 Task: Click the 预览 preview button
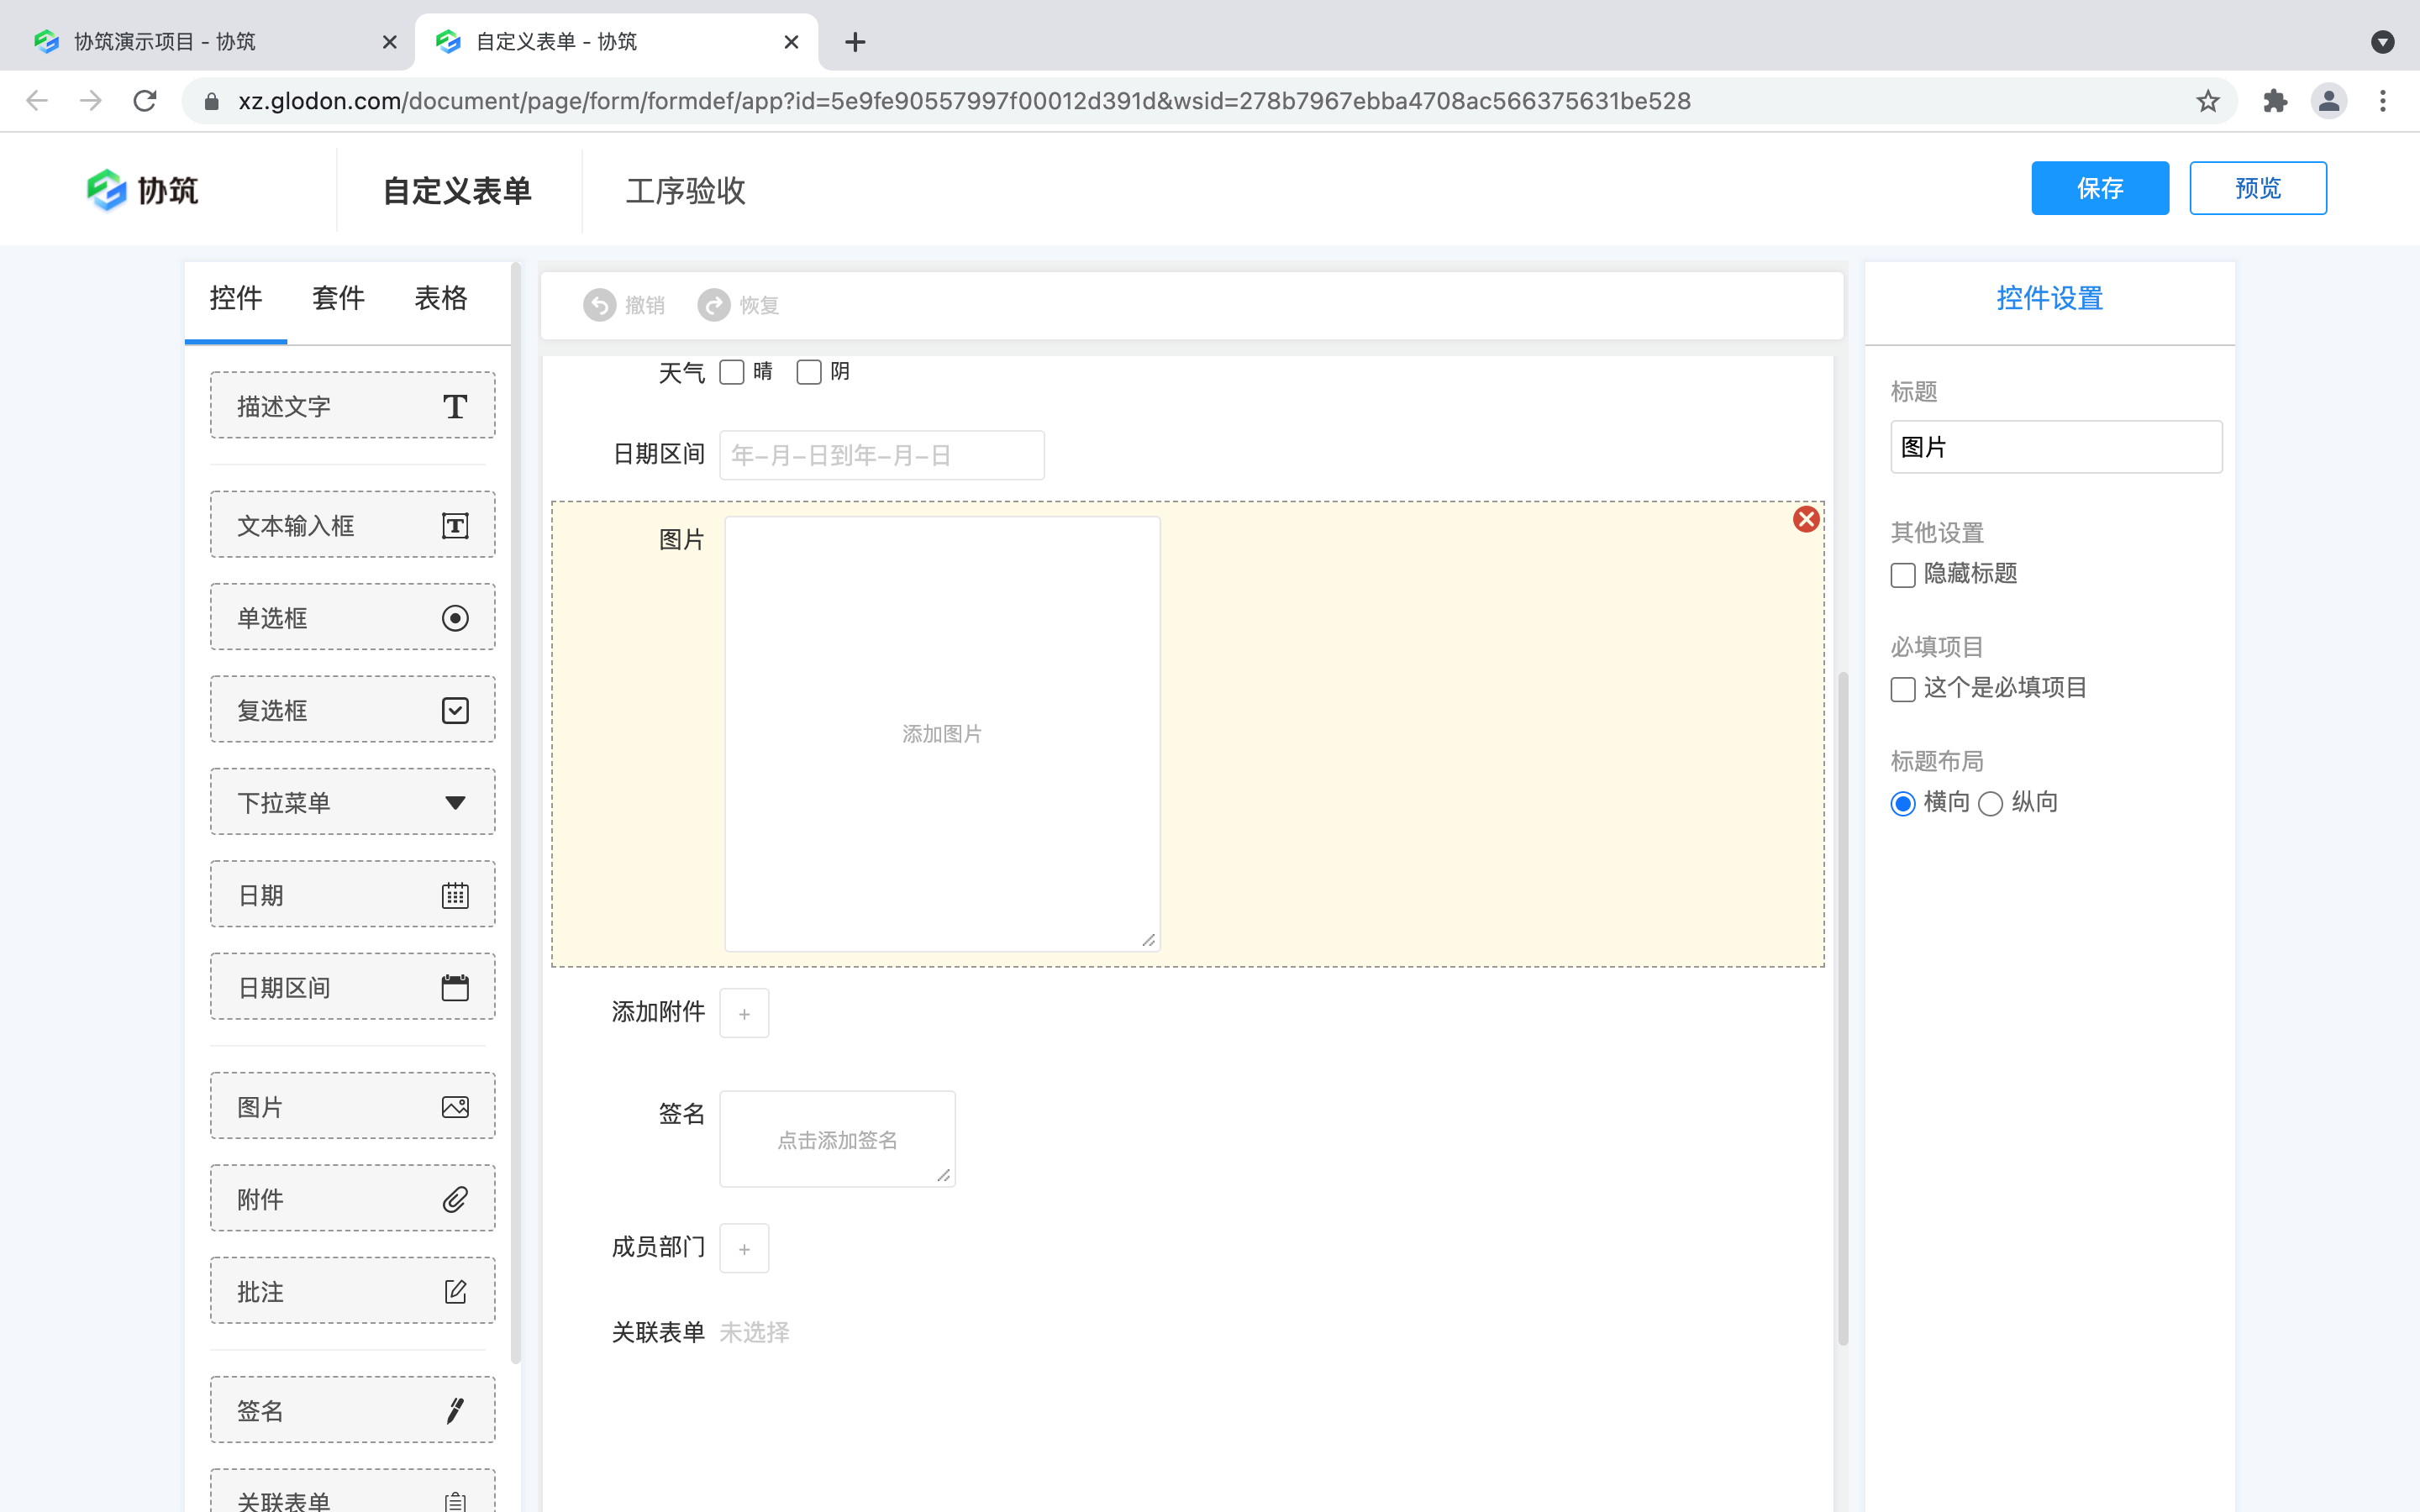pos(2258,188)
